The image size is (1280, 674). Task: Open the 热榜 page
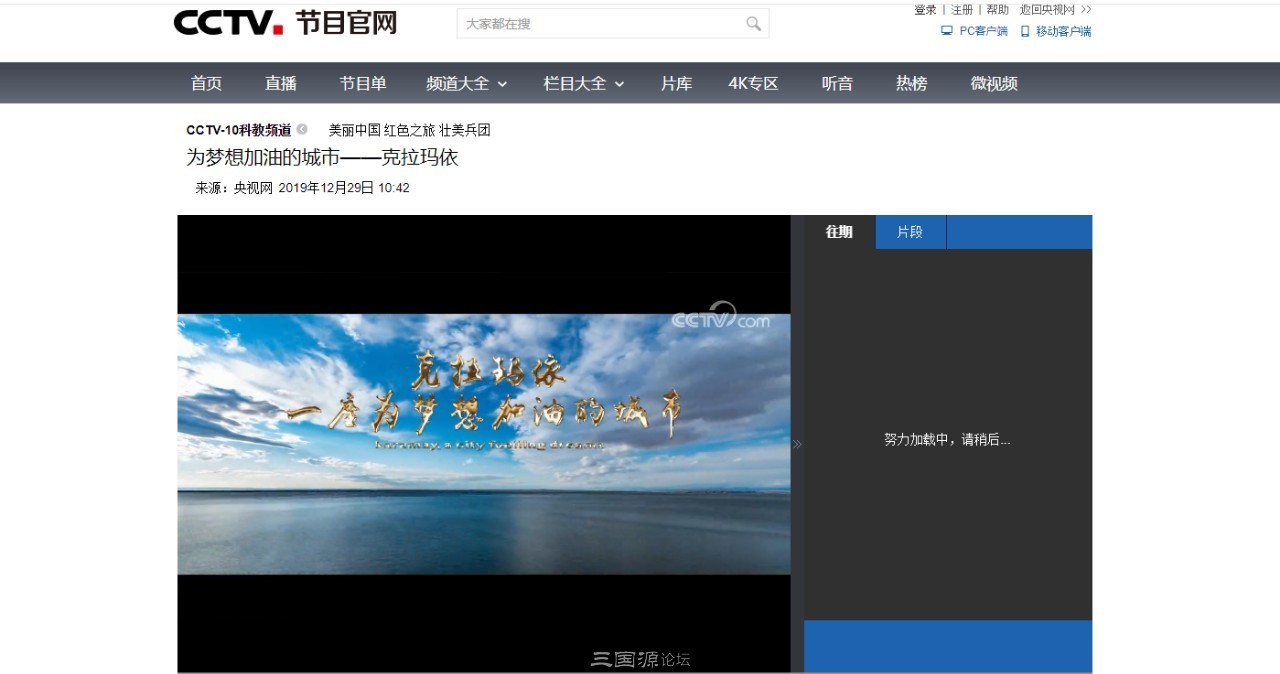pos(911,84)
